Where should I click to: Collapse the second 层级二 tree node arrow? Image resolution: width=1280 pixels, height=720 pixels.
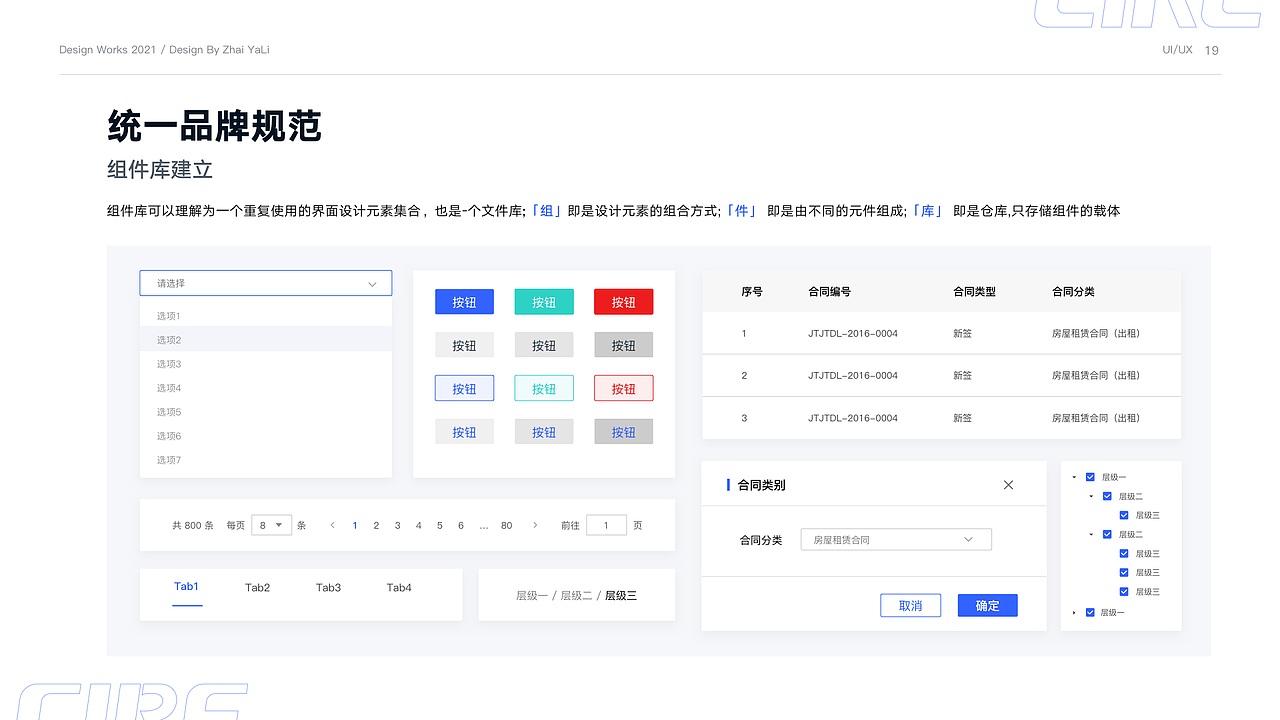tap(1091, 534)
